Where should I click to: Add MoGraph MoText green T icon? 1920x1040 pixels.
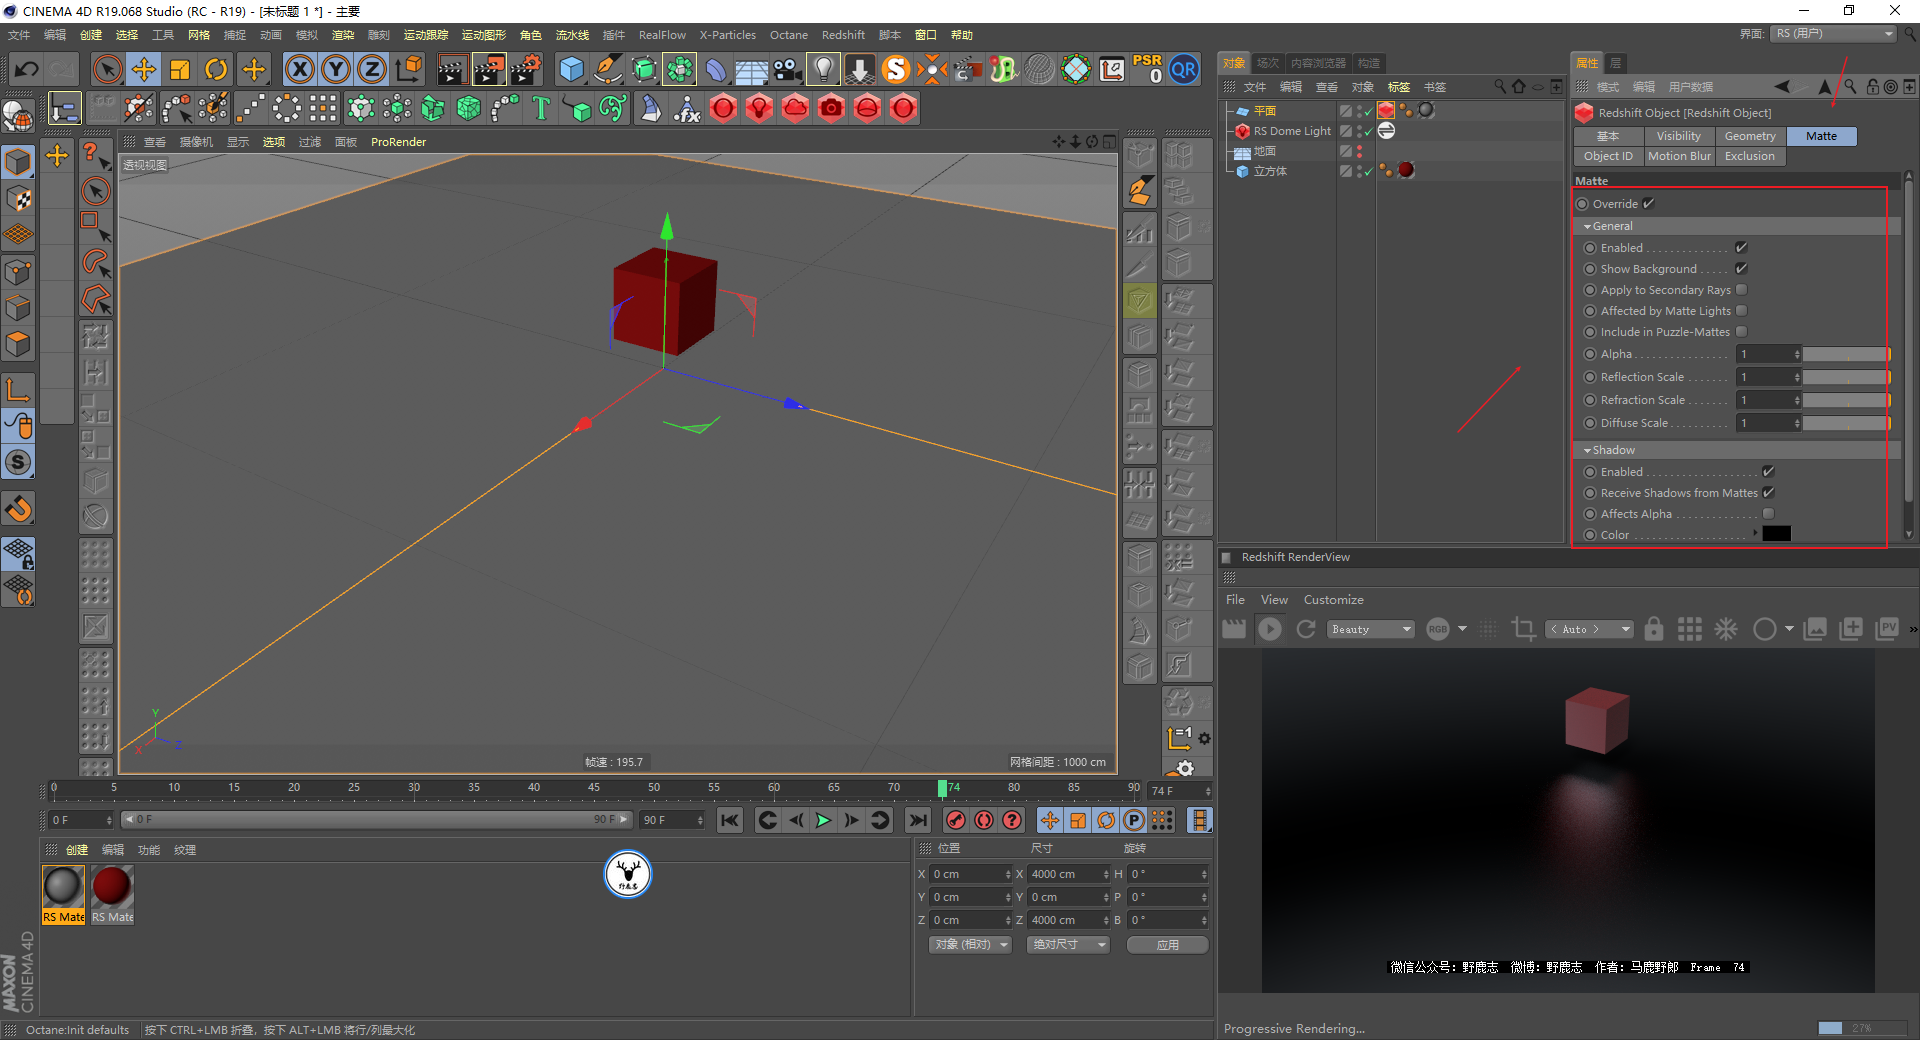click(541, 108)
